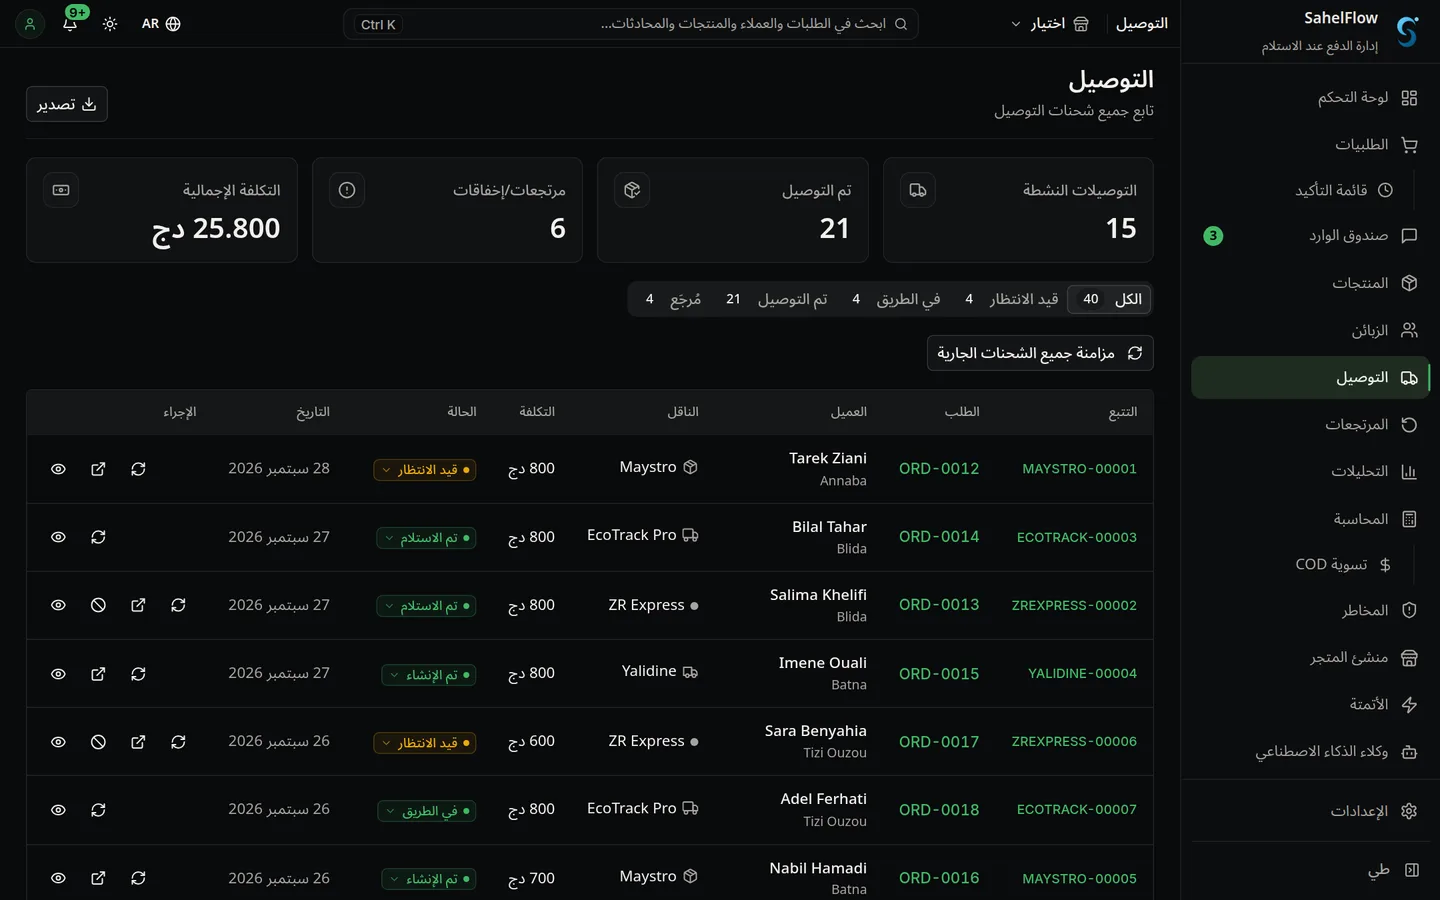Sync shipment icon for ORD-0018
The height and width of the screenshot is (900, 1440).
coord(98,810)
